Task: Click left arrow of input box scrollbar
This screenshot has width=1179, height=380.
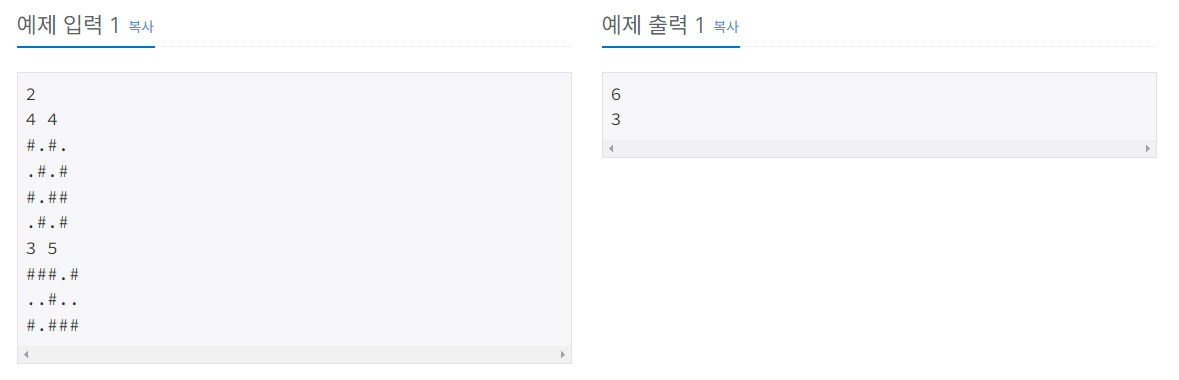Action: tap(28, 354)
